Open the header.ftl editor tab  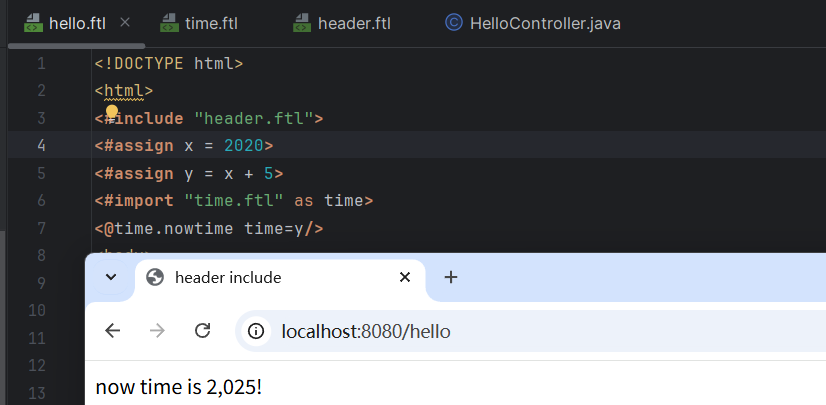(x=353, y=22)
